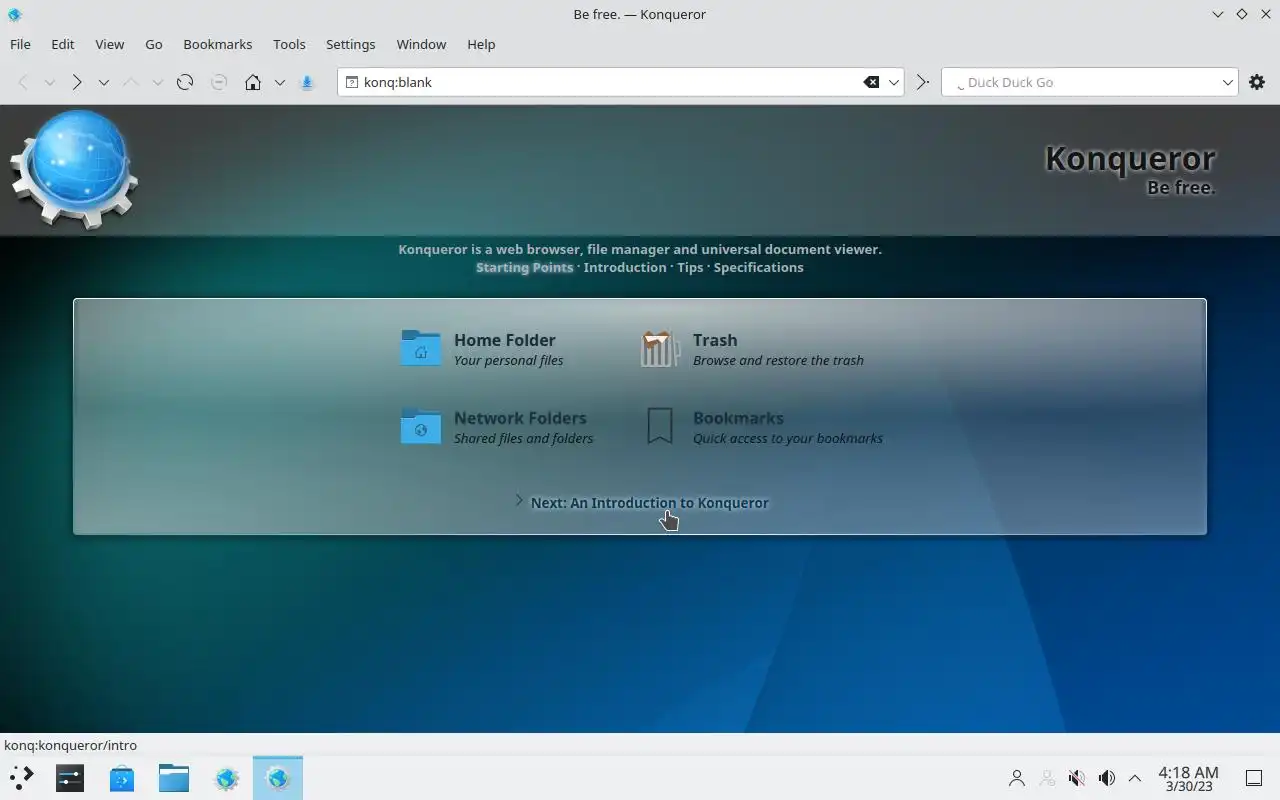The height and width of the screenshot is (800, 1280).
Task: Open the user icon in system tray
Action: click(1017, 778)
